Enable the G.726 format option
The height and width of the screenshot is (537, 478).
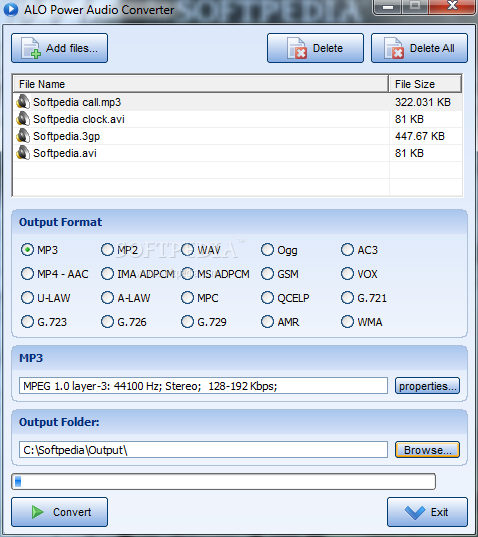click(x=124, y=322)
